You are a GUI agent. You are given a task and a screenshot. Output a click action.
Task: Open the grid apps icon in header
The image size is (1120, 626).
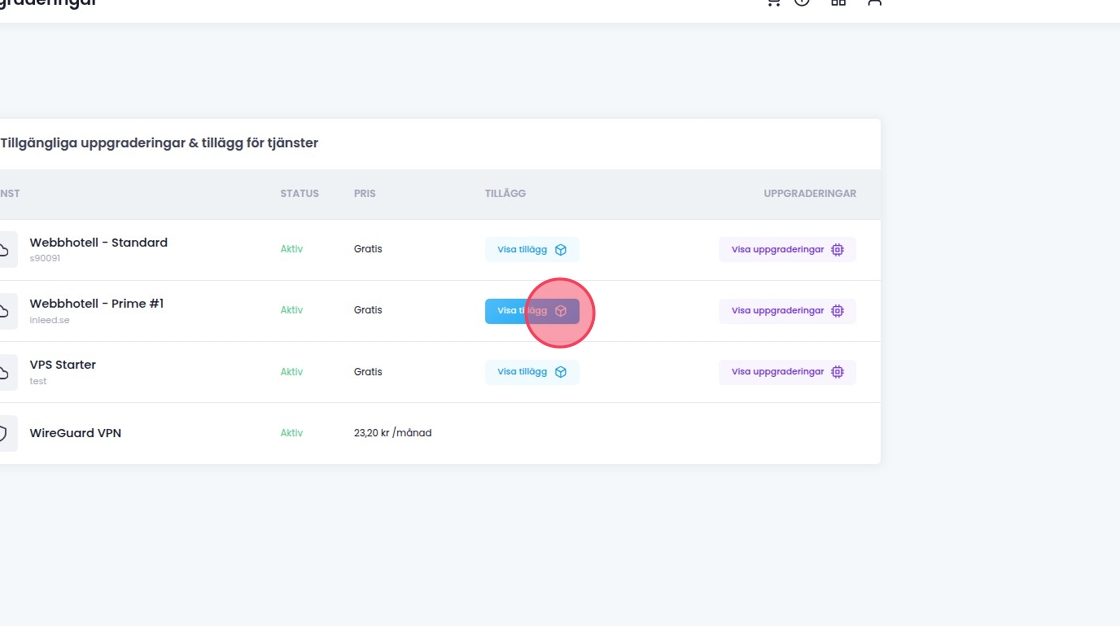pyautogui.click(x=838, y=3)
